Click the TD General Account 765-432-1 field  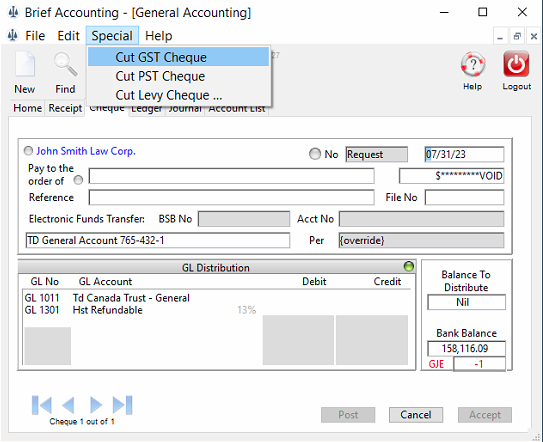pos(158,240)
